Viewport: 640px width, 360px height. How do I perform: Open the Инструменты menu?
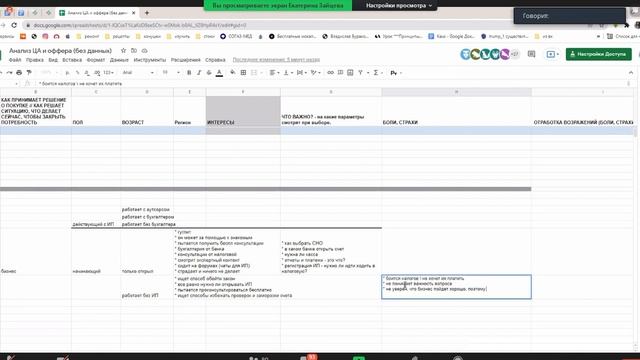coord(150,60)
